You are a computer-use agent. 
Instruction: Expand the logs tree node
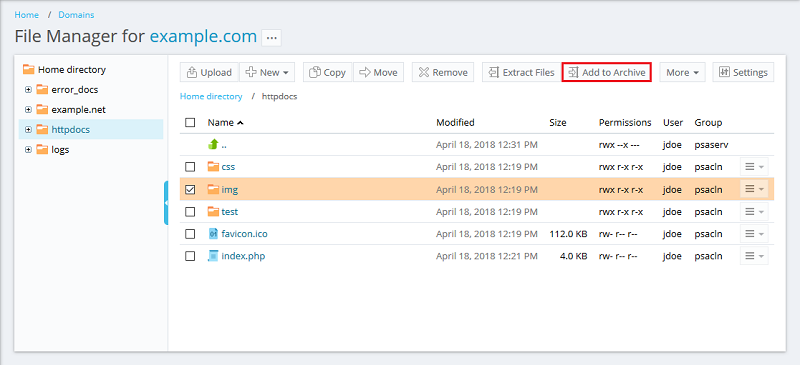[29, 150]
